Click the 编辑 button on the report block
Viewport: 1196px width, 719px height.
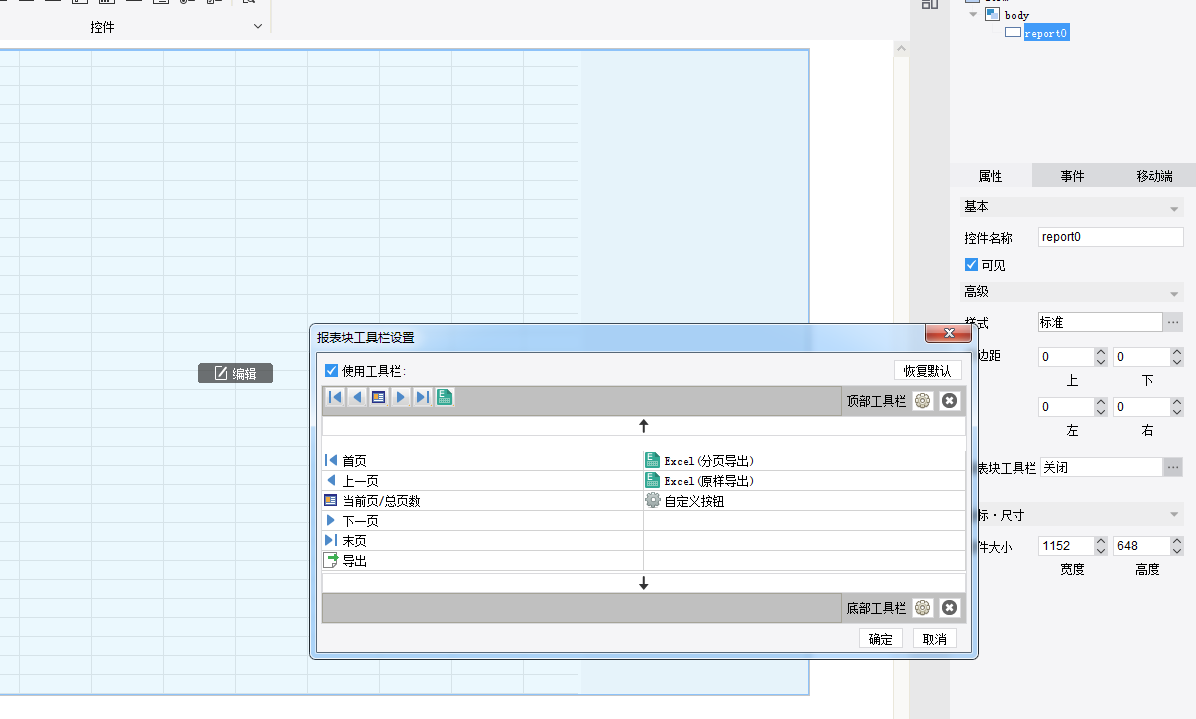click(x=236, y=374)
